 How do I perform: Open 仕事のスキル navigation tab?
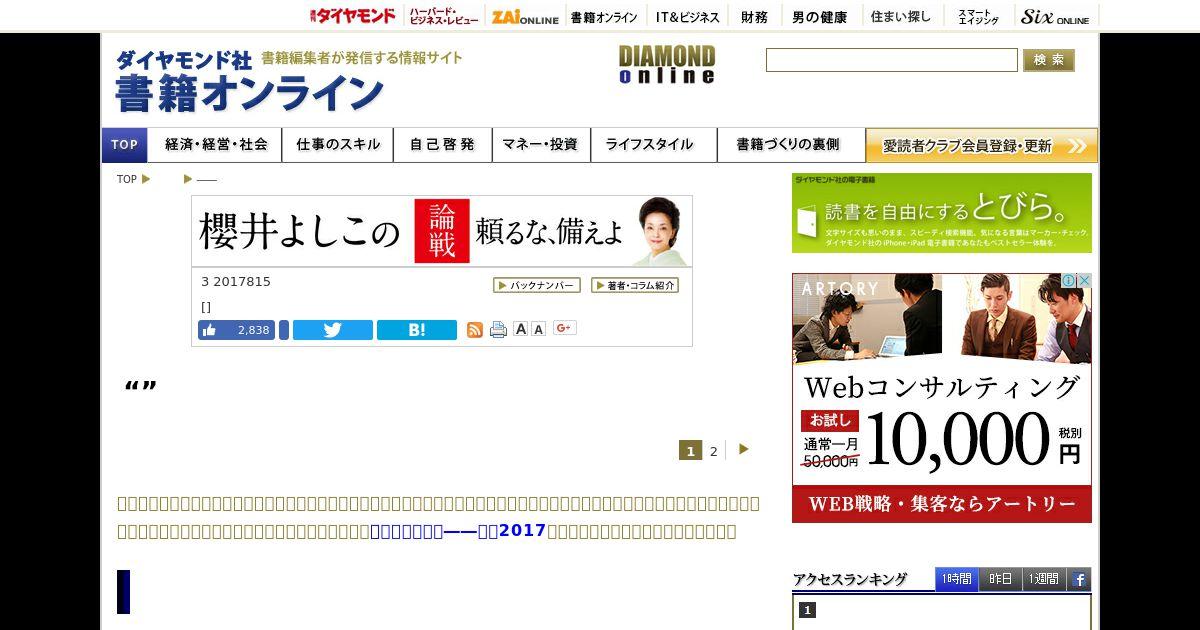pos(338,145)
